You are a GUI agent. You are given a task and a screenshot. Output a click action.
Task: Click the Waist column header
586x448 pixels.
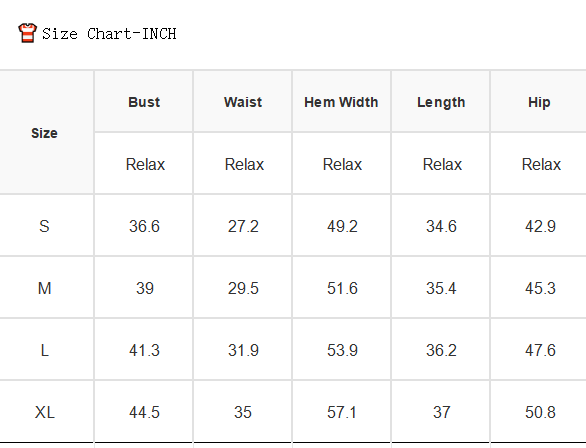243,102
